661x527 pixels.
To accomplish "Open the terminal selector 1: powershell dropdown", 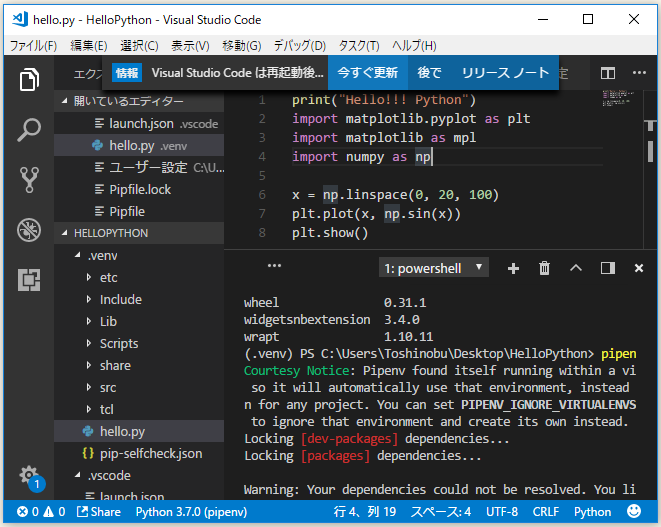I will tap(434, 268).
